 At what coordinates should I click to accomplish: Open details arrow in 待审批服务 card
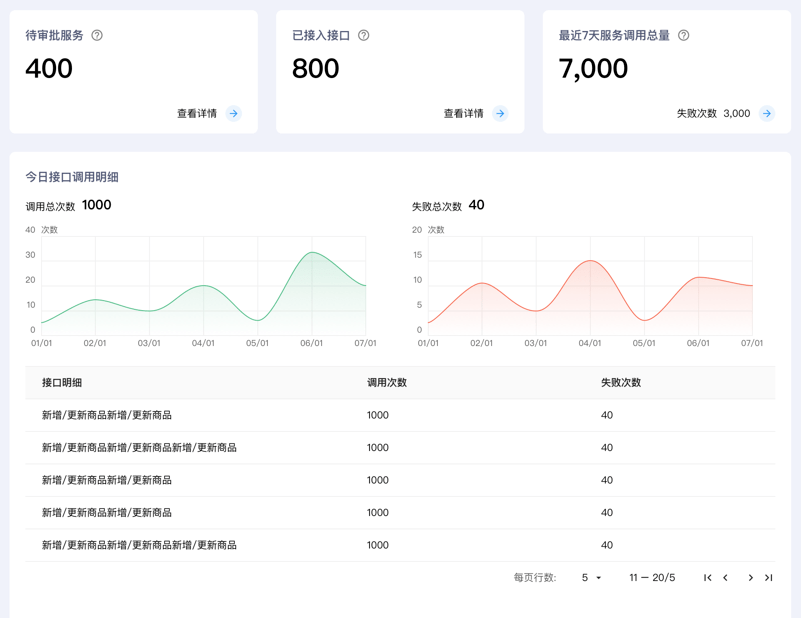point(234,113)
